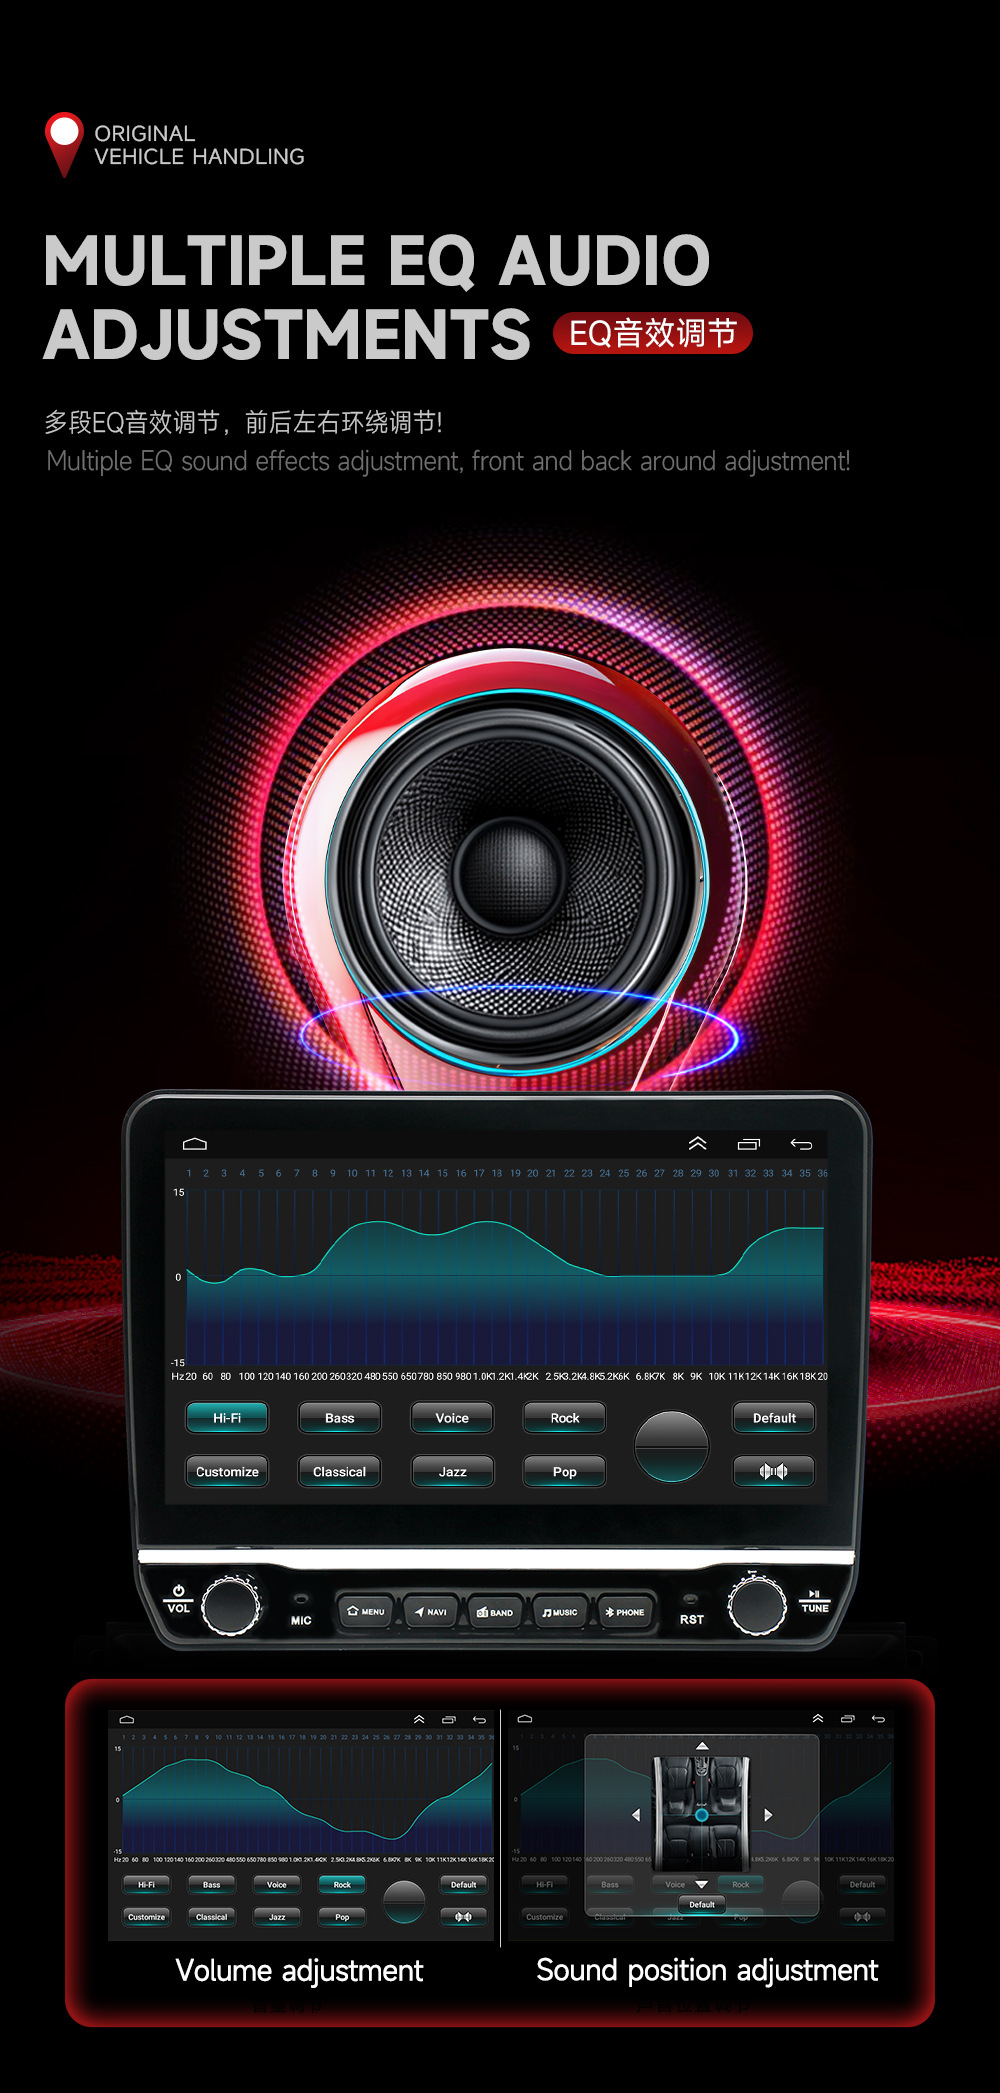Click the power VOL label icon
Image resolution: width=1000 pixels, height=2093 pixels.
click(178, 1591)
